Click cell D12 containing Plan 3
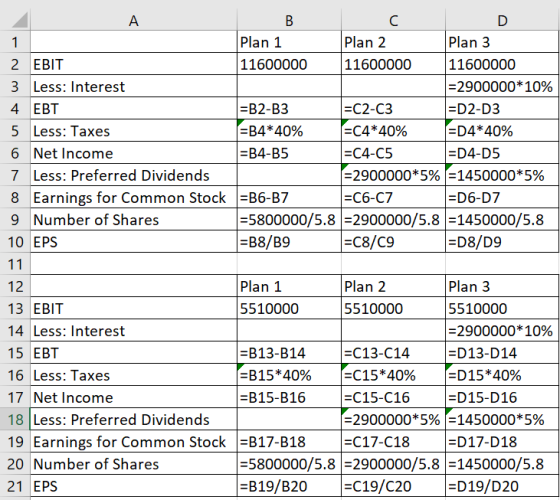The image size is (560, 500). coord(502,286)
